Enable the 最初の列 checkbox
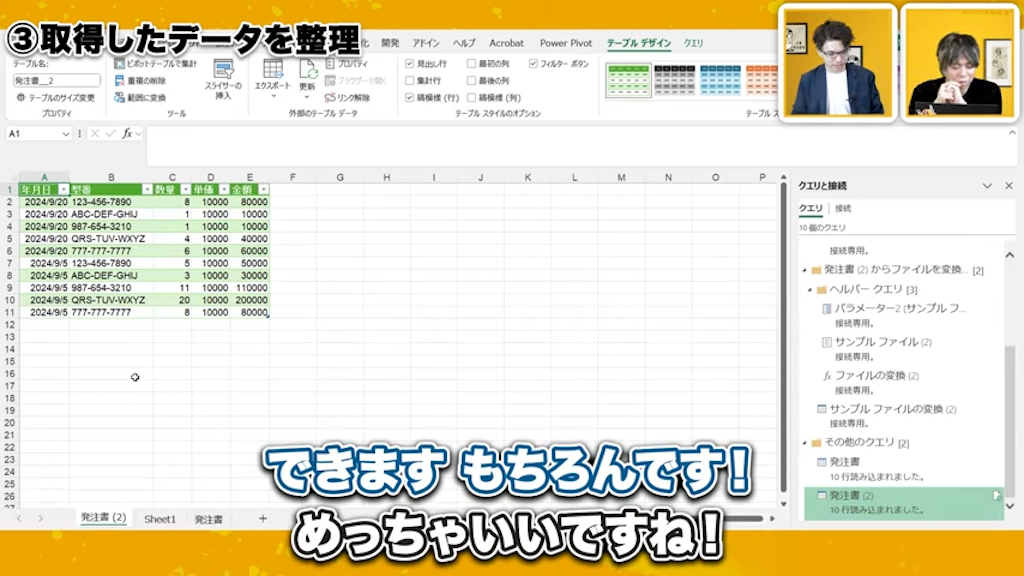The image size is (1024, 576). click(470, 64)
